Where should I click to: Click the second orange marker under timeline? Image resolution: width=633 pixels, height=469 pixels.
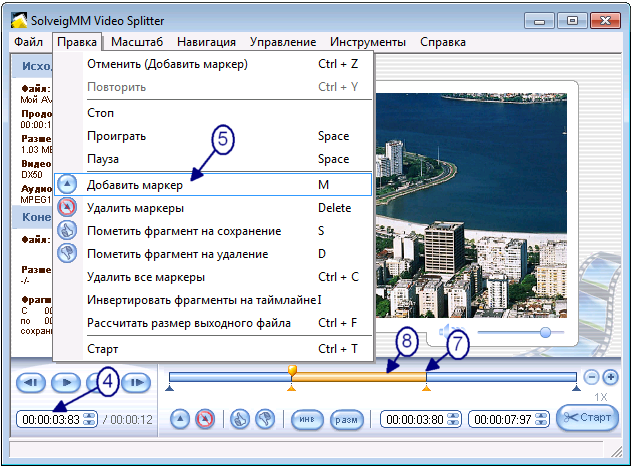pos(426,388)
